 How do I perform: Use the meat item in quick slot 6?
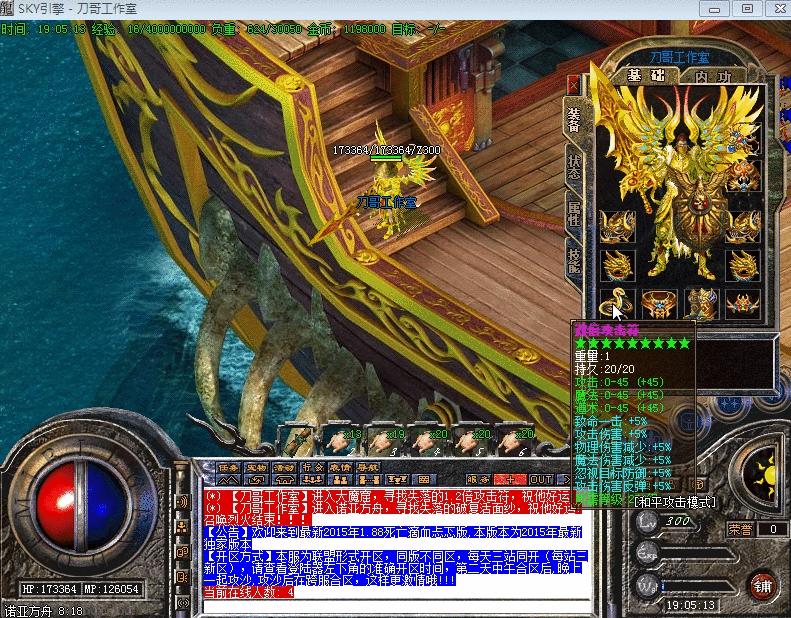click(x=515, y=440)
